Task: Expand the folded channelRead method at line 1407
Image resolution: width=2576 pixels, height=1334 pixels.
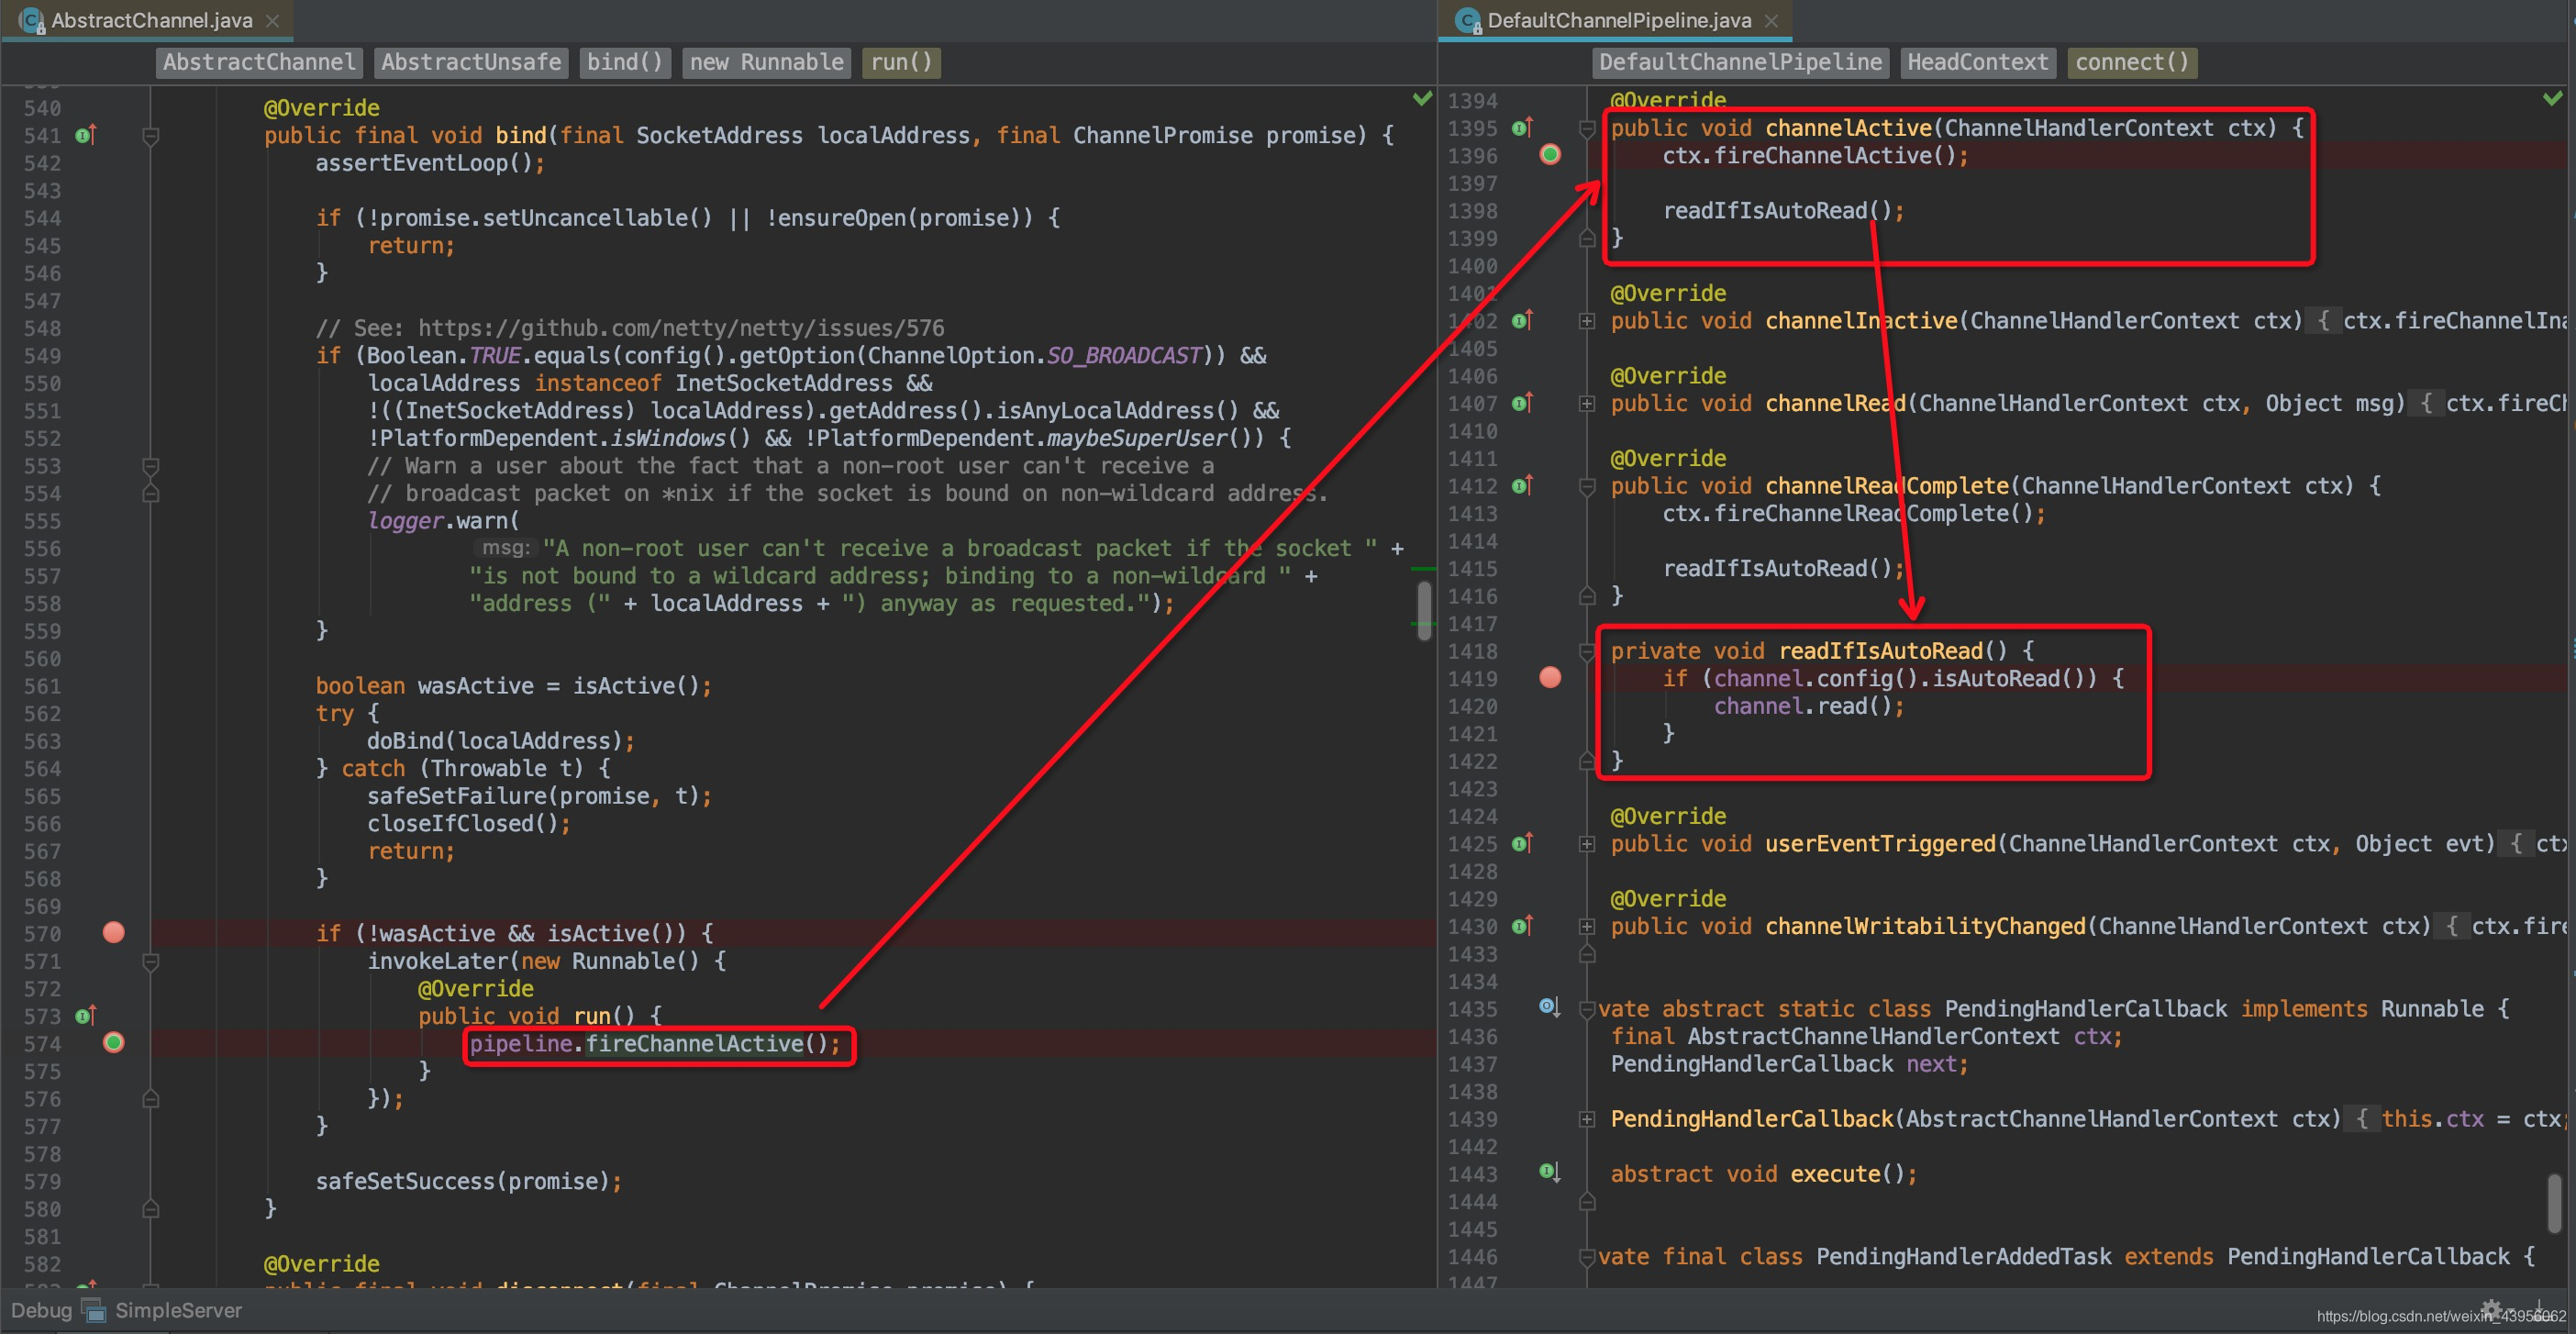Action: click(1587, 404)
